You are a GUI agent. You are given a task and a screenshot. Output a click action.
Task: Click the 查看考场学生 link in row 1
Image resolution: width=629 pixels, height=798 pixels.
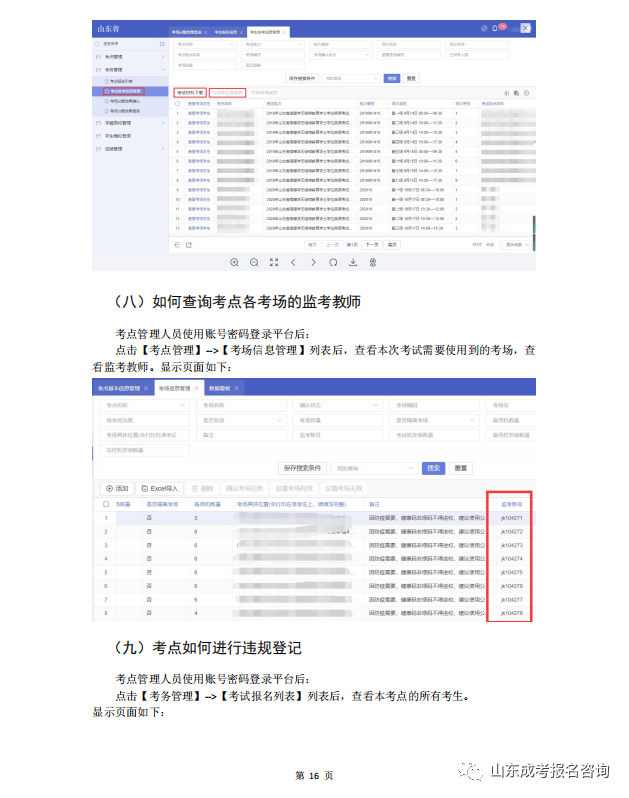click(x=199, y=113)
